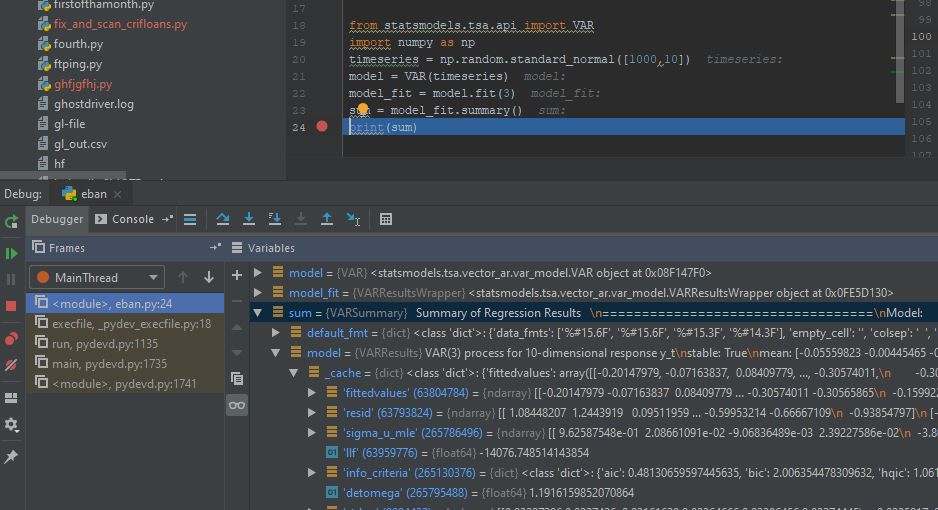Mute all breakpoints
The height and width of the screenshot is (510, 938).
coord(11,365)
